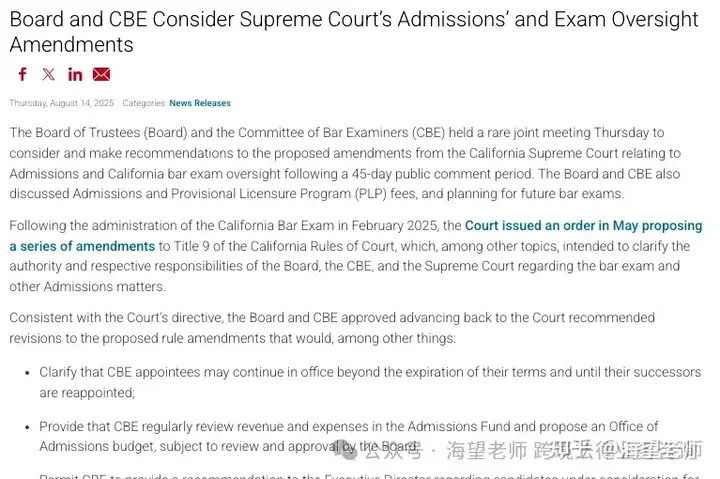The image size is (720, 479).
Task: Open the News Releases category link
Action: [200, 103]
